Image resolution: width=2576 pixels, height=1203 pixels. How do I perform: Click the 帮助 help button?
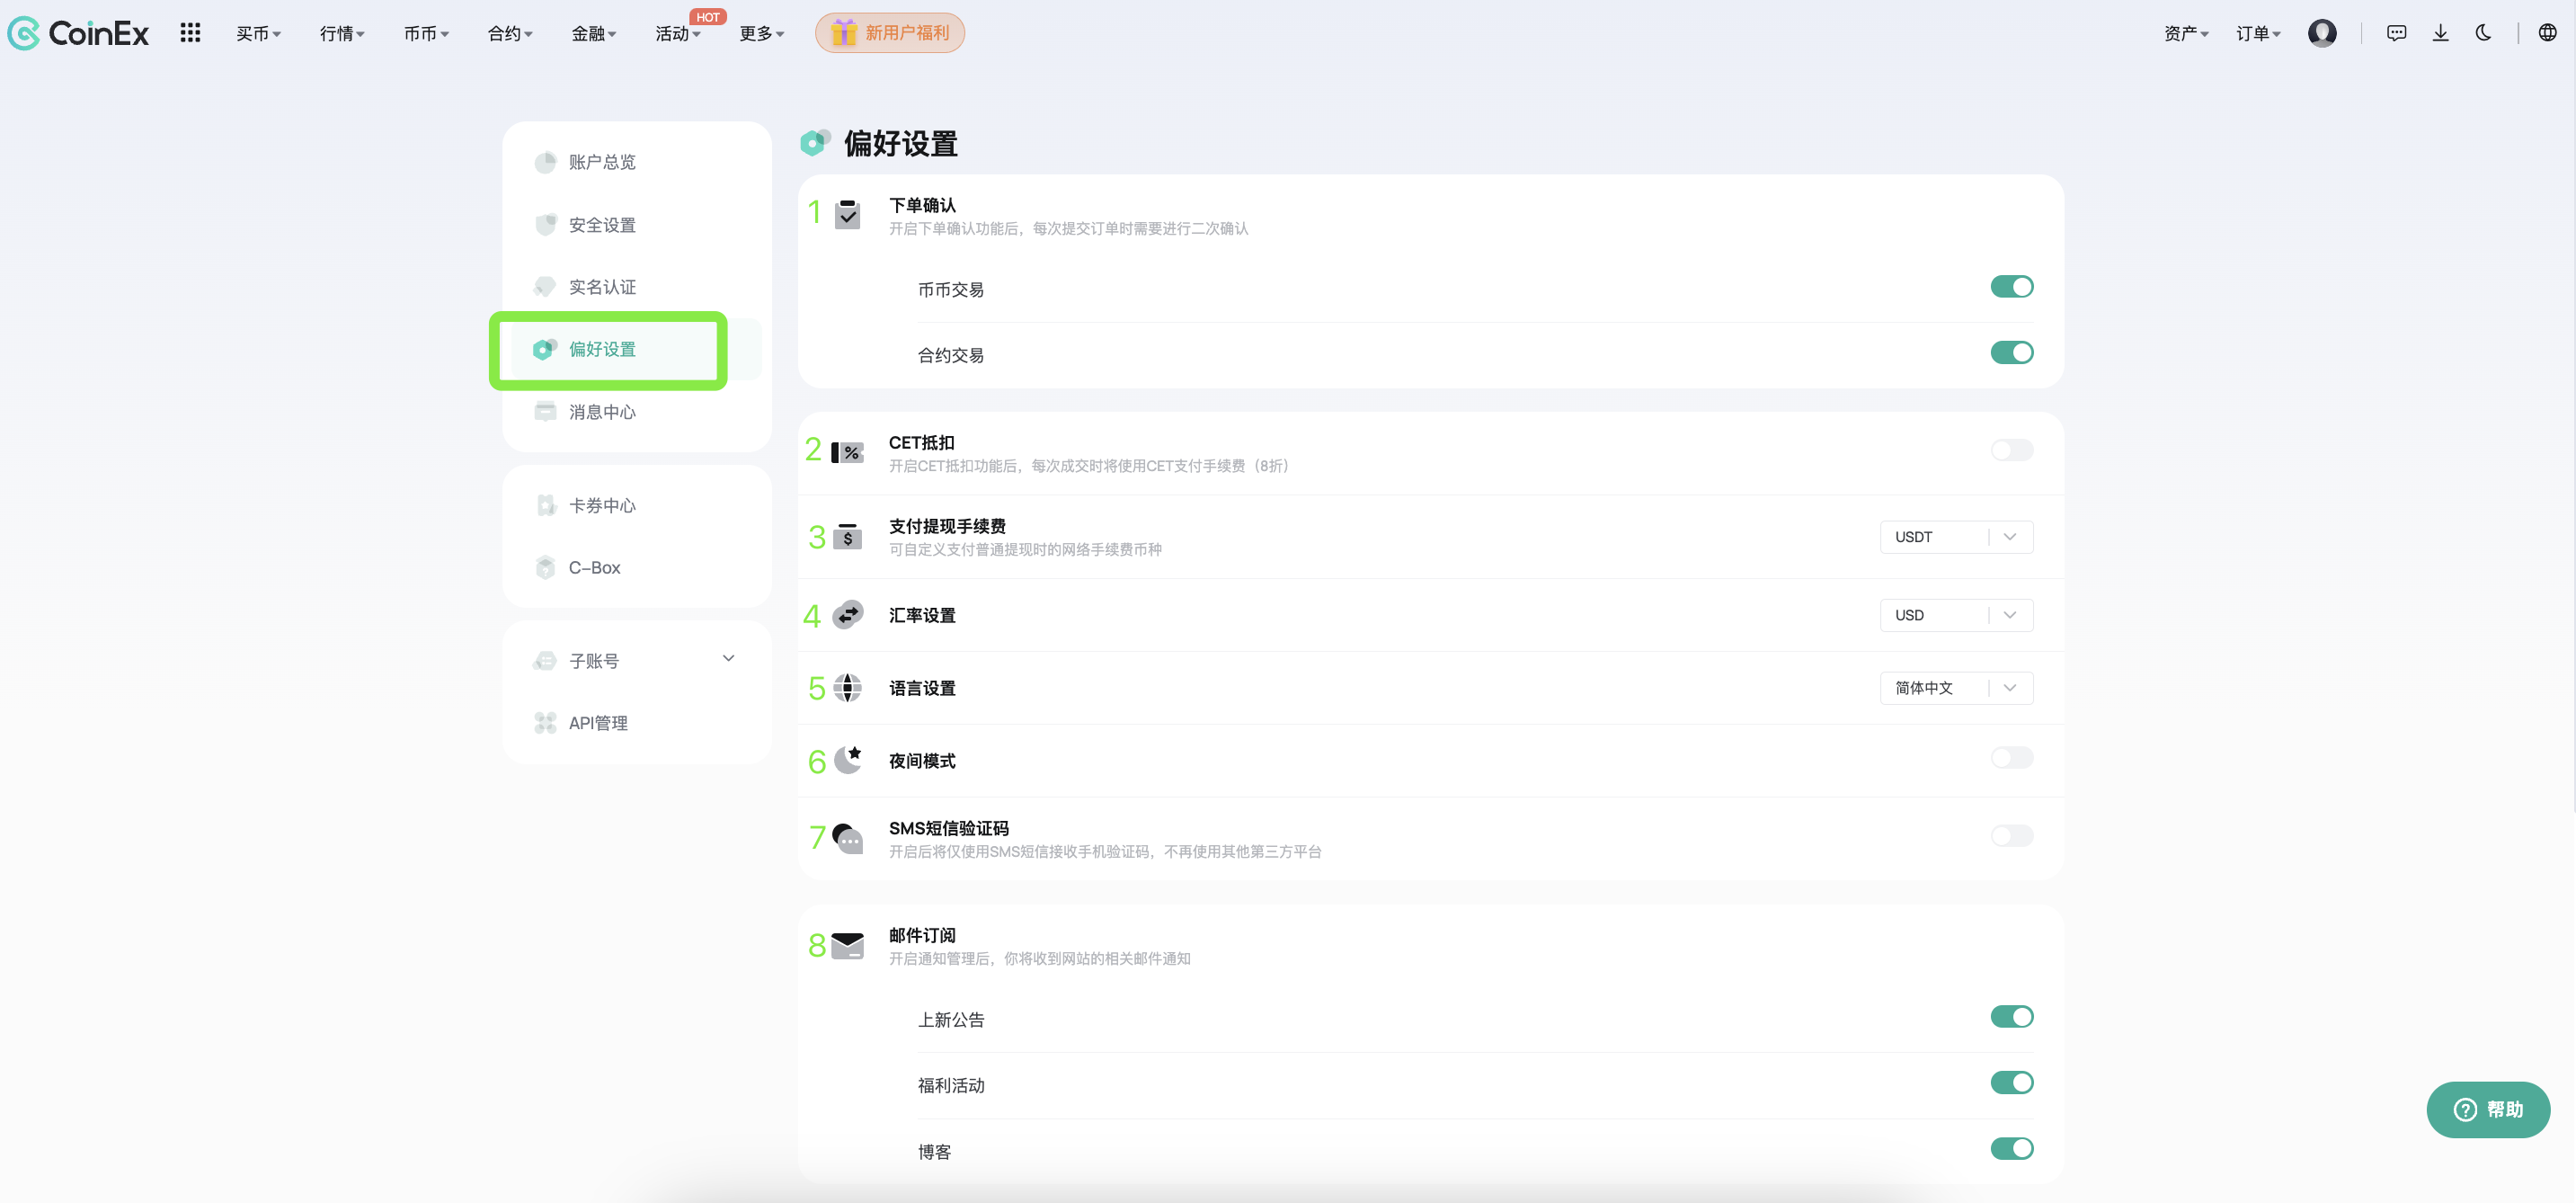coord(2487,1109)
